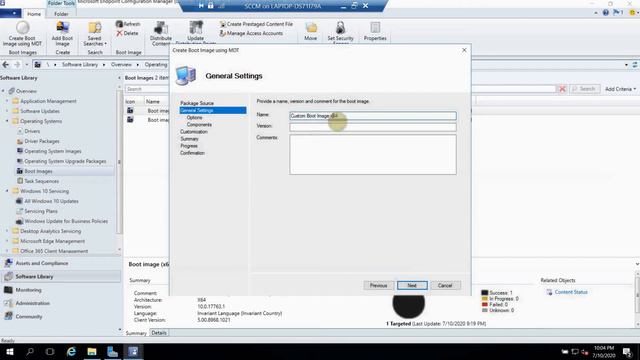Click Previous in the wizard
Screen dimensions: 640x360
click(x=378, y=285)
